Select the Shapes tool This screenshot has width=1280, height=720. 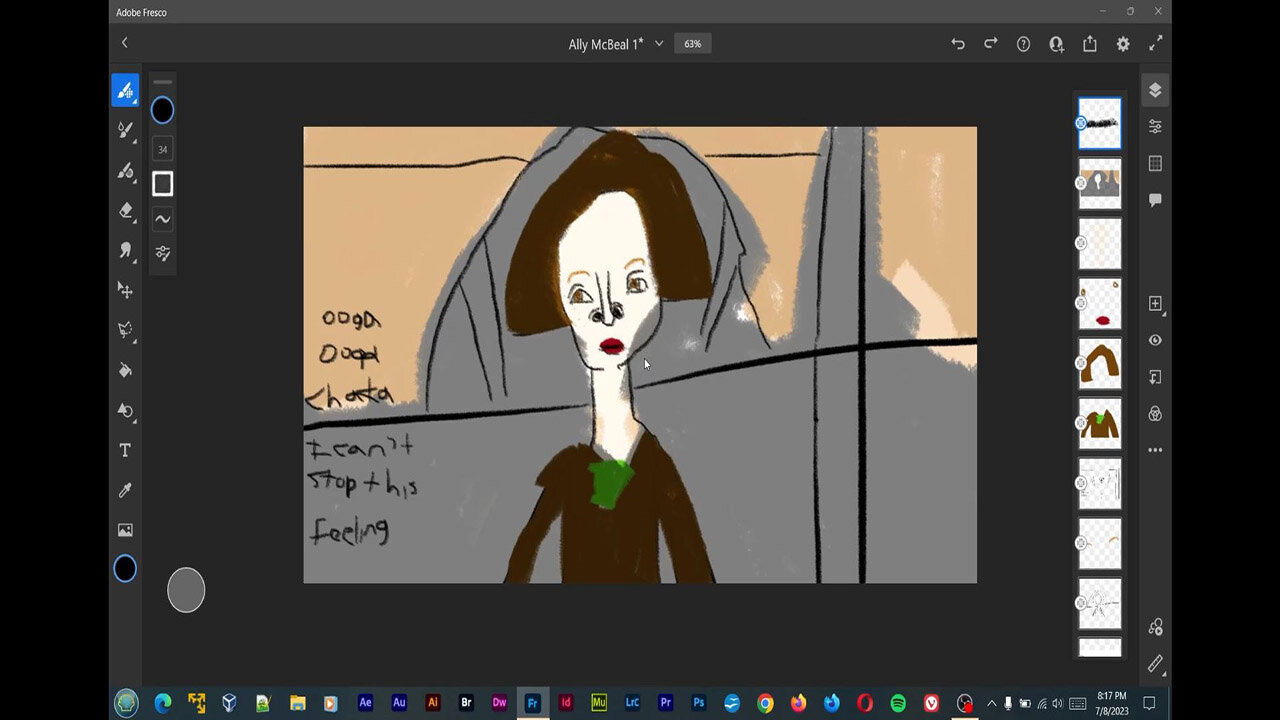(x=125, y=410)
